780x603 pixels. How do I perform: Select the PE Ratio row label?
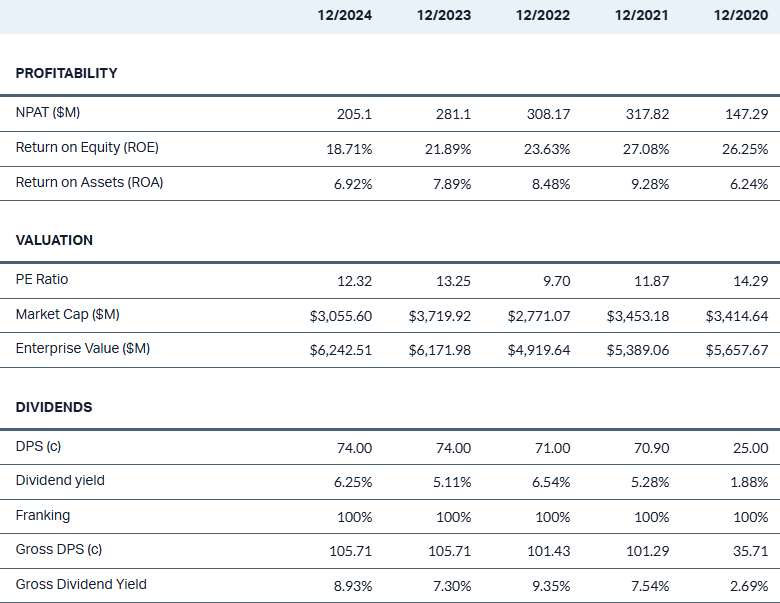tap(42, 280)
